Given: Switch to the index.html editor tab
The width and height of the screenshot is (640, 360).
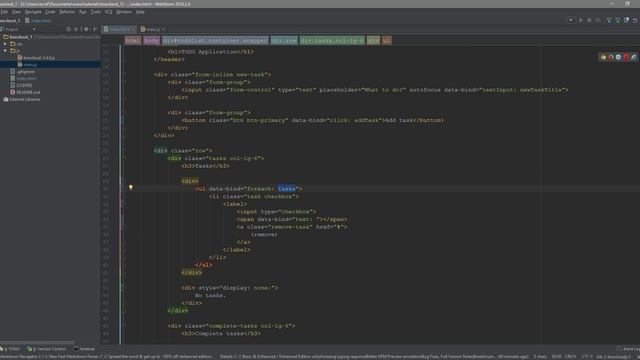Looking at the screenshot, I should coord(119,29).
